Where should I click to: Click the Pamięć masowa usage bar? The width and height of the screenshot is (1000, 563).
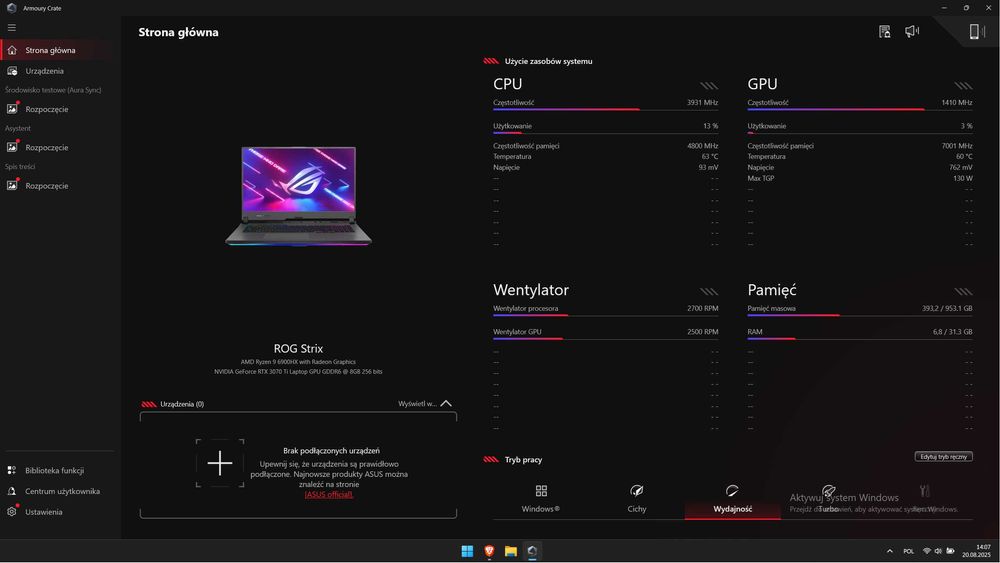860,315
